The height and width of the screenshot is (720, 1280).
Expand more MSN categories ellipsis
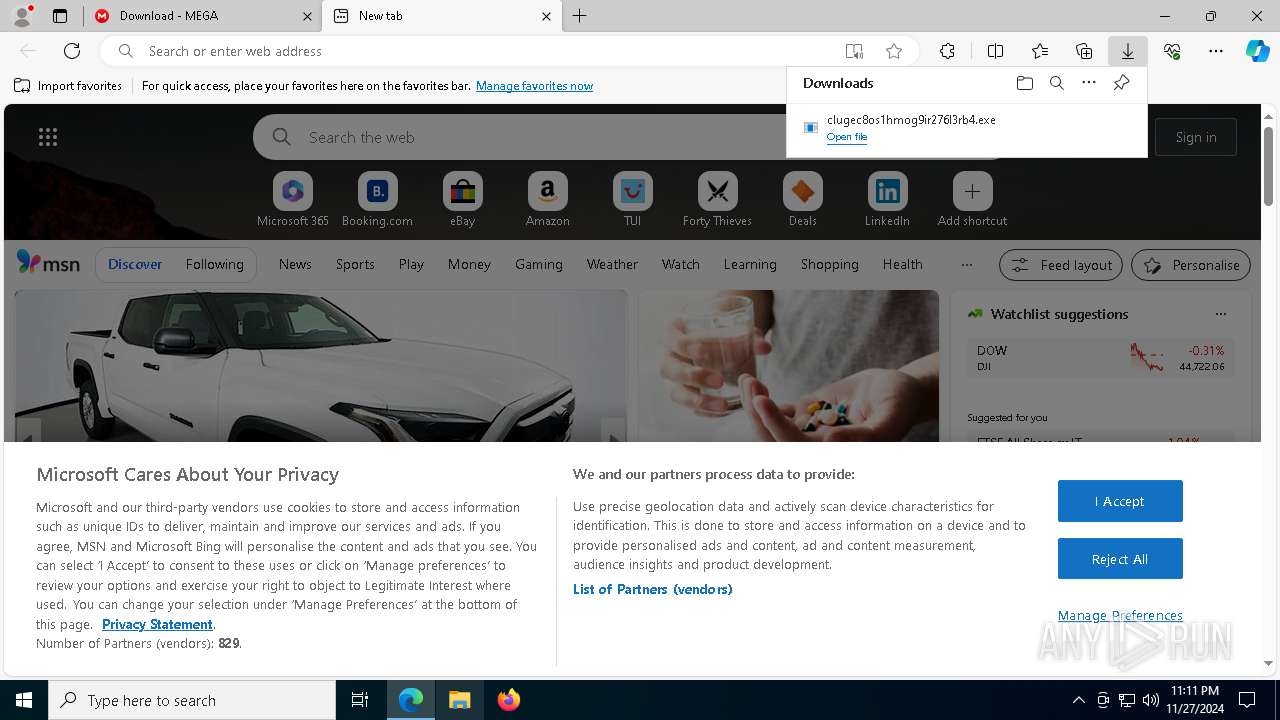(x=966, y=264)
